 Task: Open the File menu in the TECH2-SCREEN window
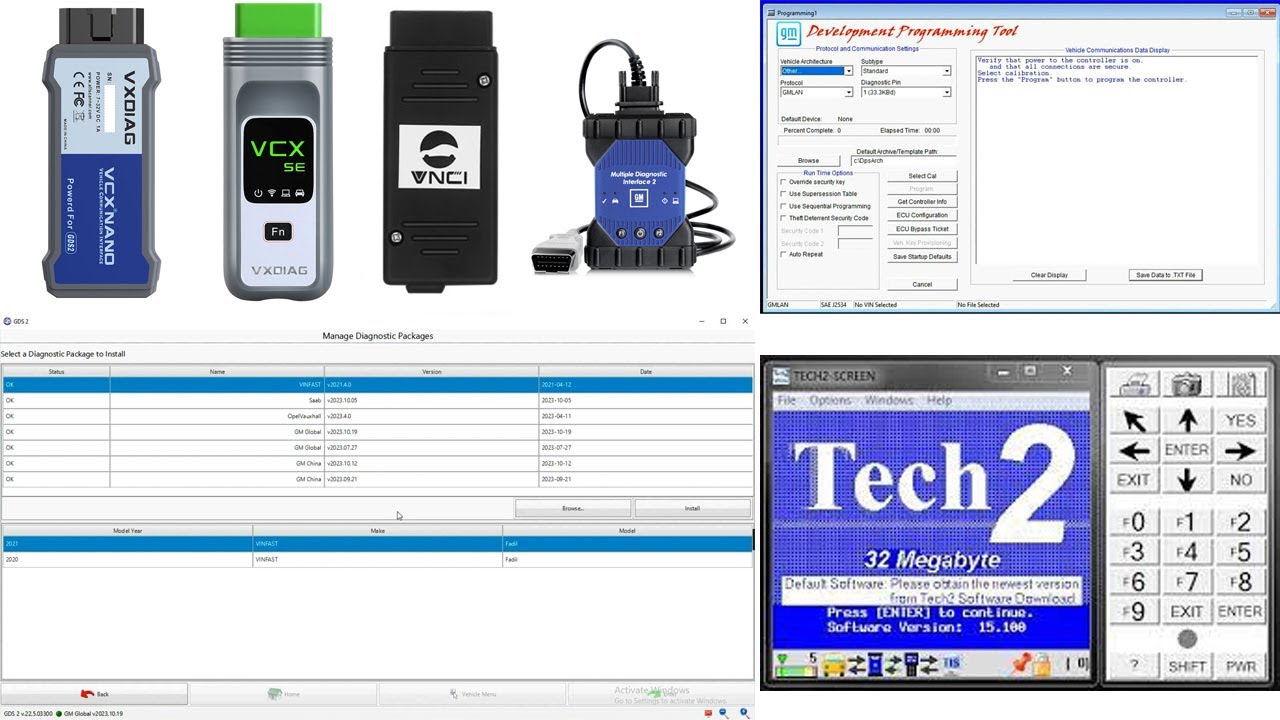(x=787, y=400)
